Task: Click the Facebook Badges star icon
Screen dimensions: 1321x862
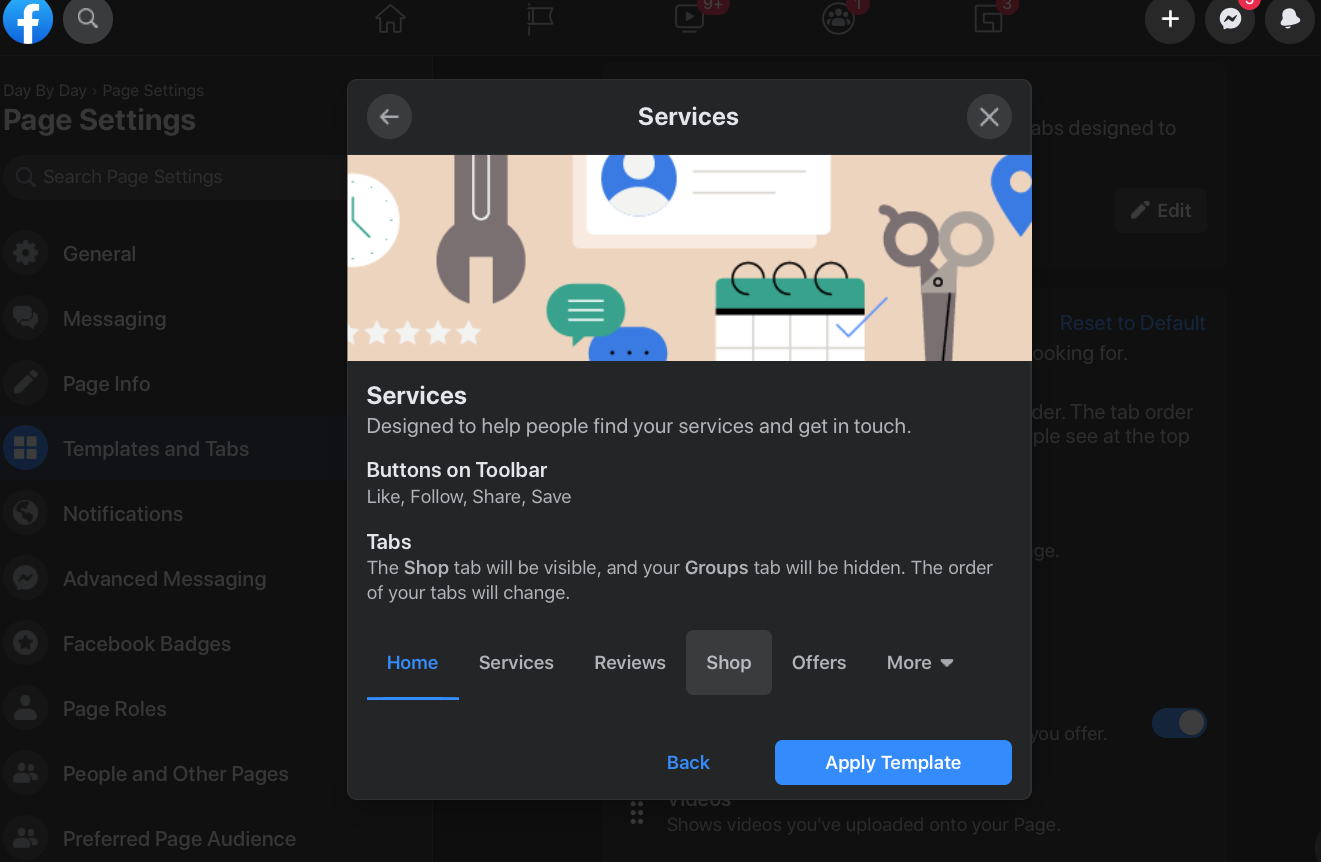Action: pyautogui.click(x=26, y=644)
